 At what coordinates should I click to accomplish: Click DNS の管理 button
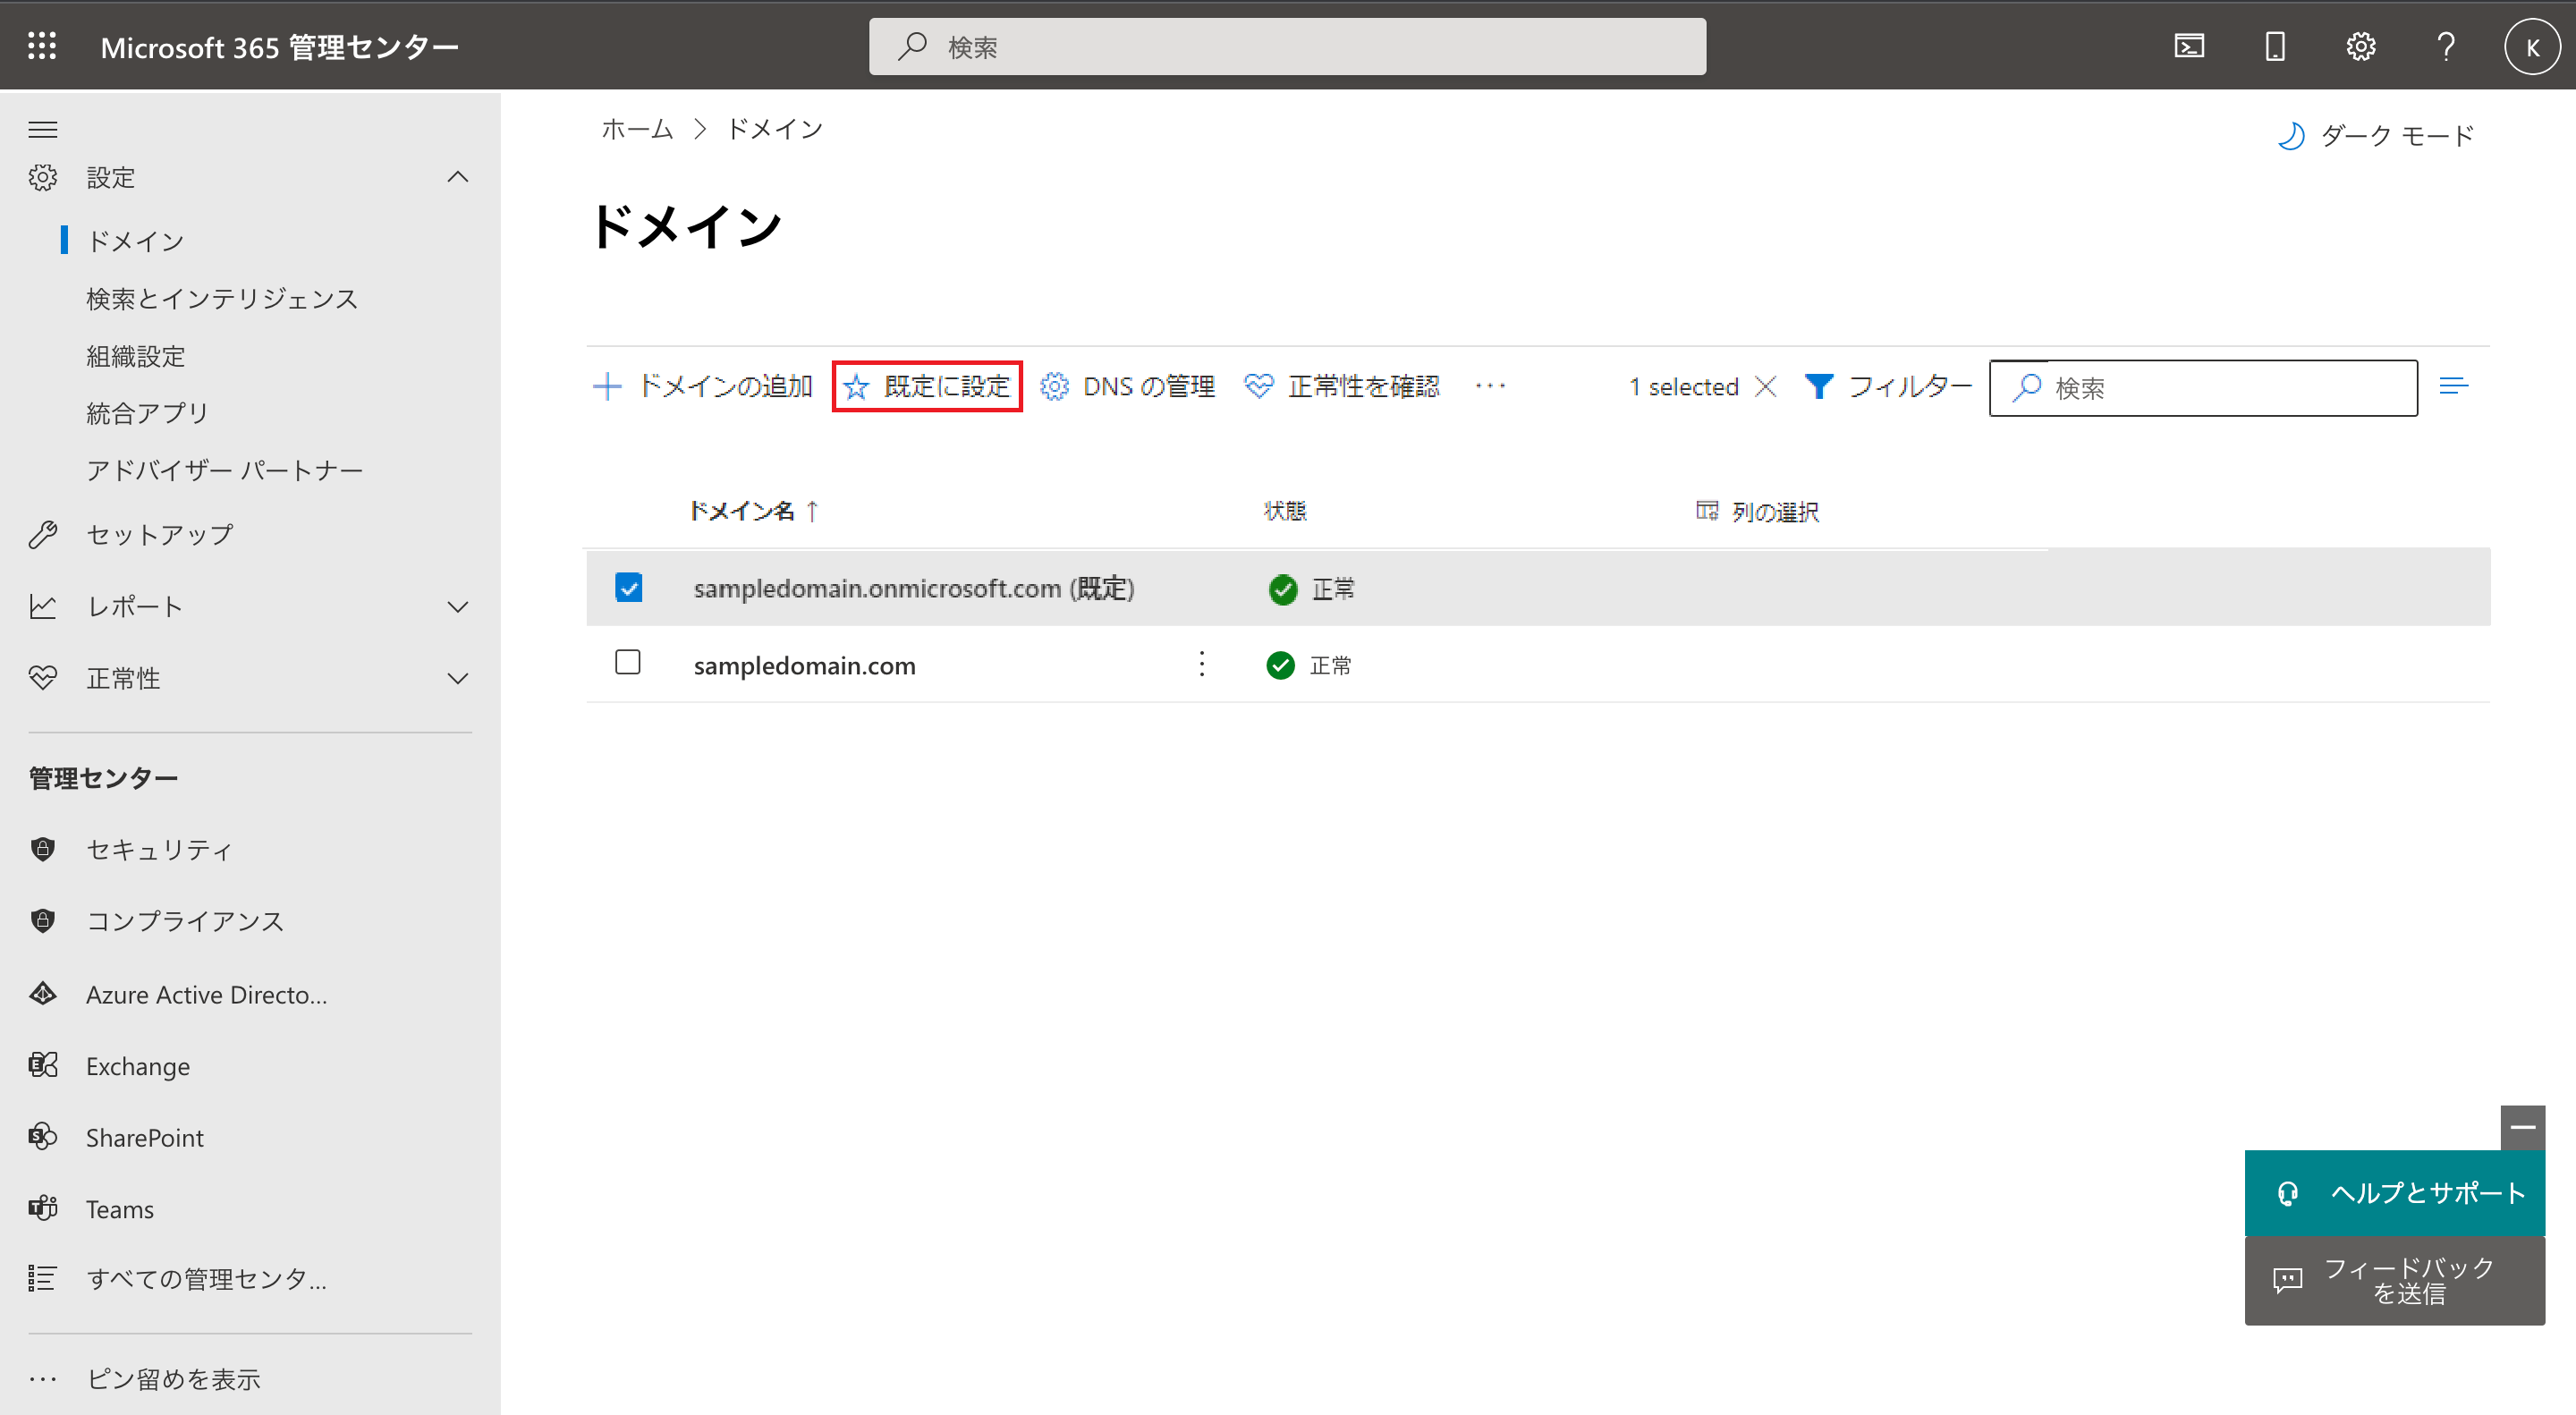tap(1128, 386)
